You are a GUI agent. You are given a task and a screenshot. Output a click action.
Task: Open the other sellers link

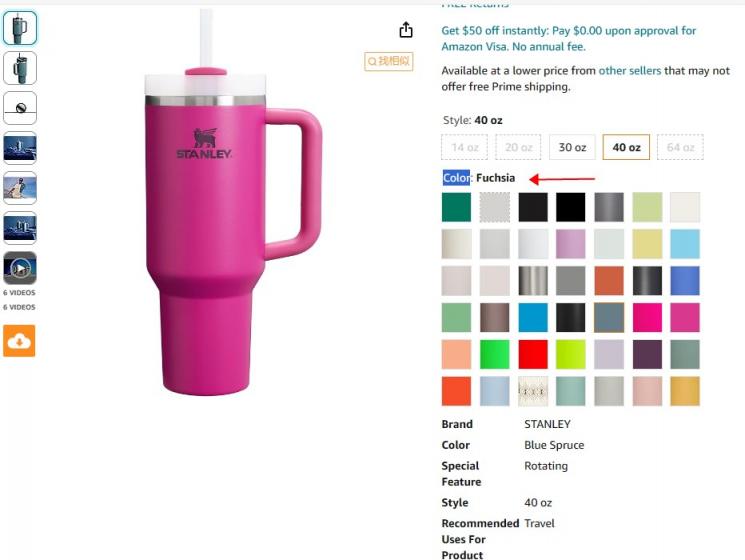(x=630, y=71)
